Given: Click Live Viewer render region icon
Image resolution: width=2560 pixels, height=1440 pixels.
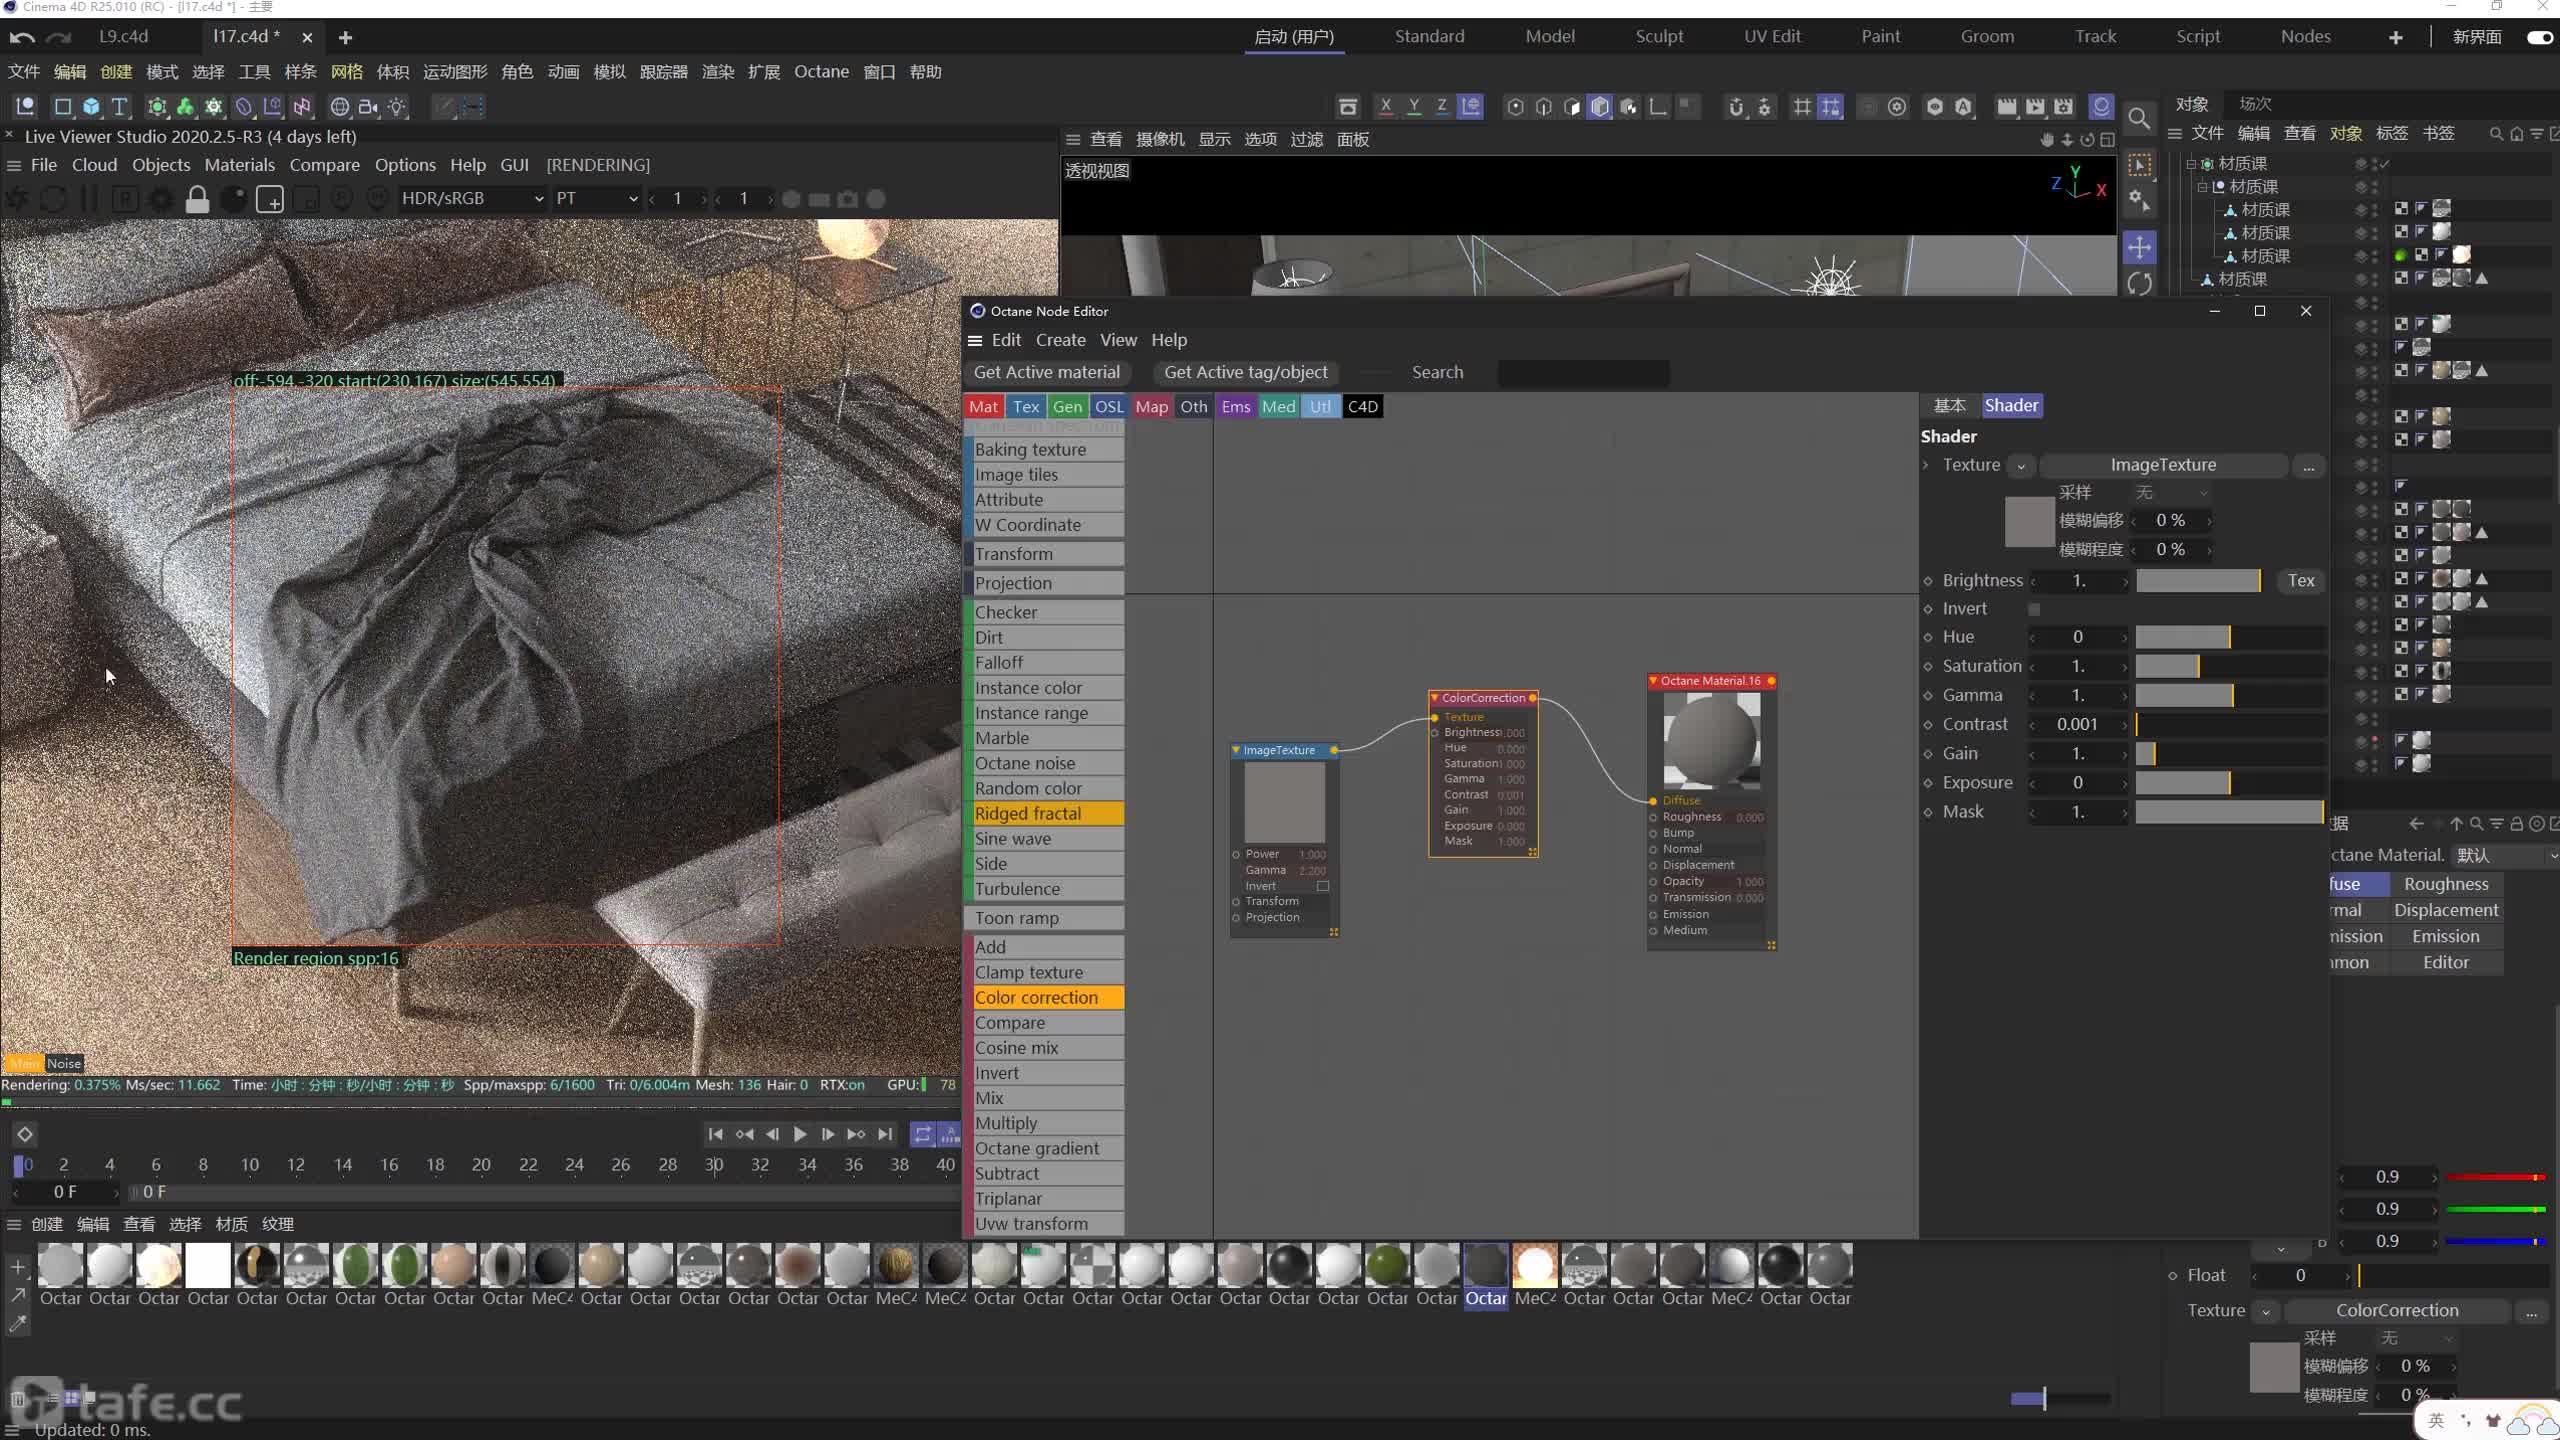Looking at the screenshot, I should (x=270, y=199).
